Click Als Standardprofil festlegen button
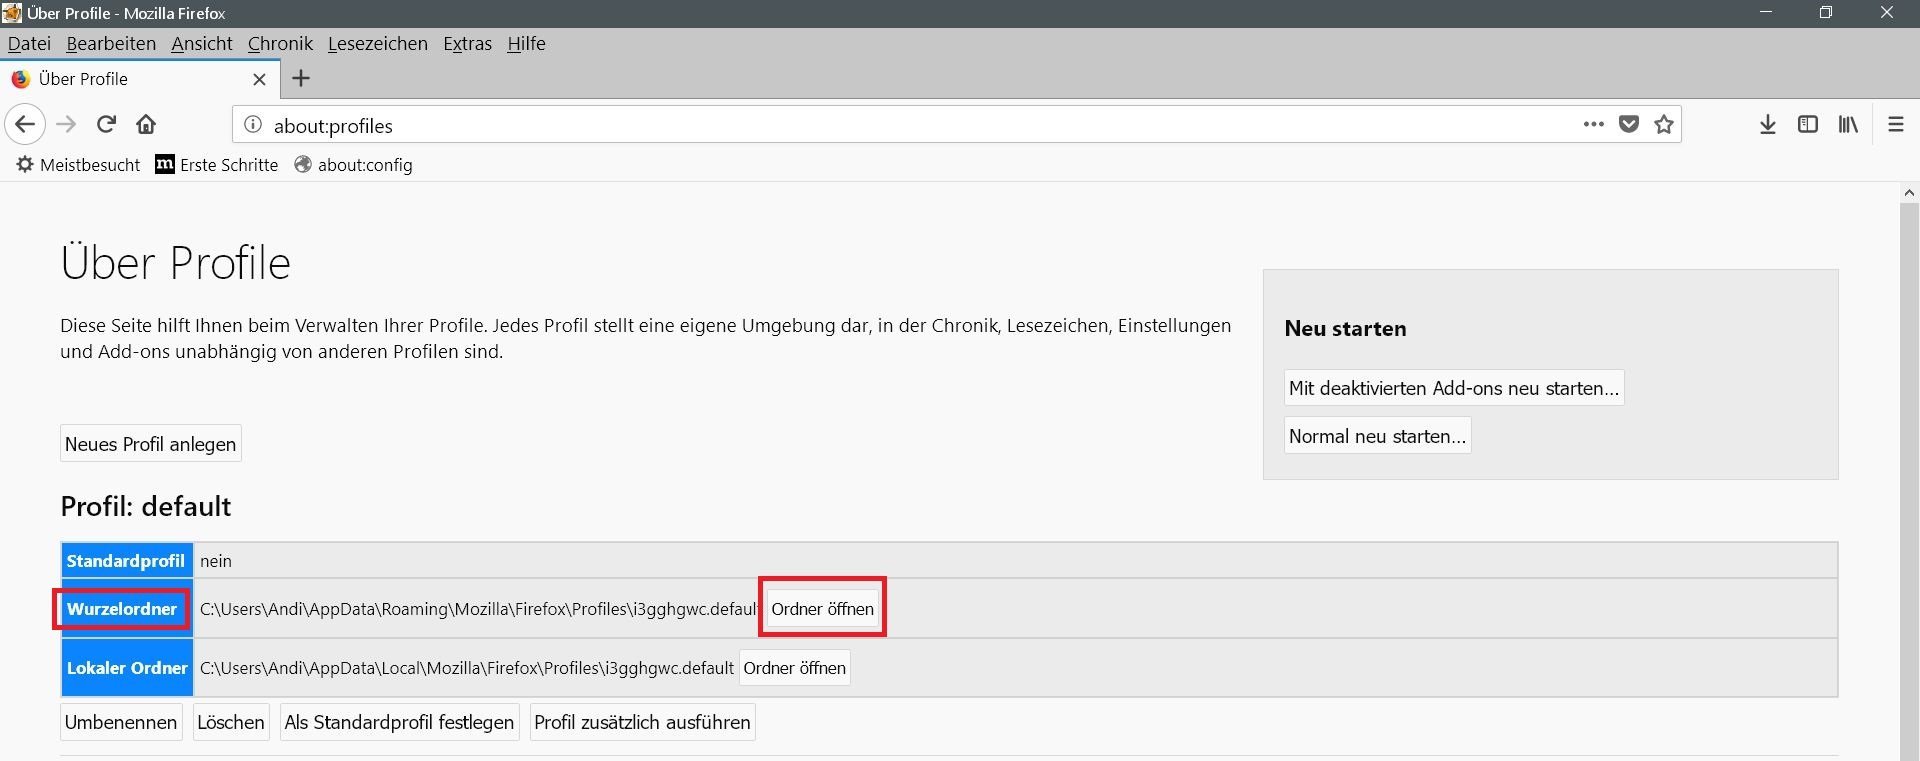The height and width of the screenshot is (761, 1920). click(x=399, y=722)
